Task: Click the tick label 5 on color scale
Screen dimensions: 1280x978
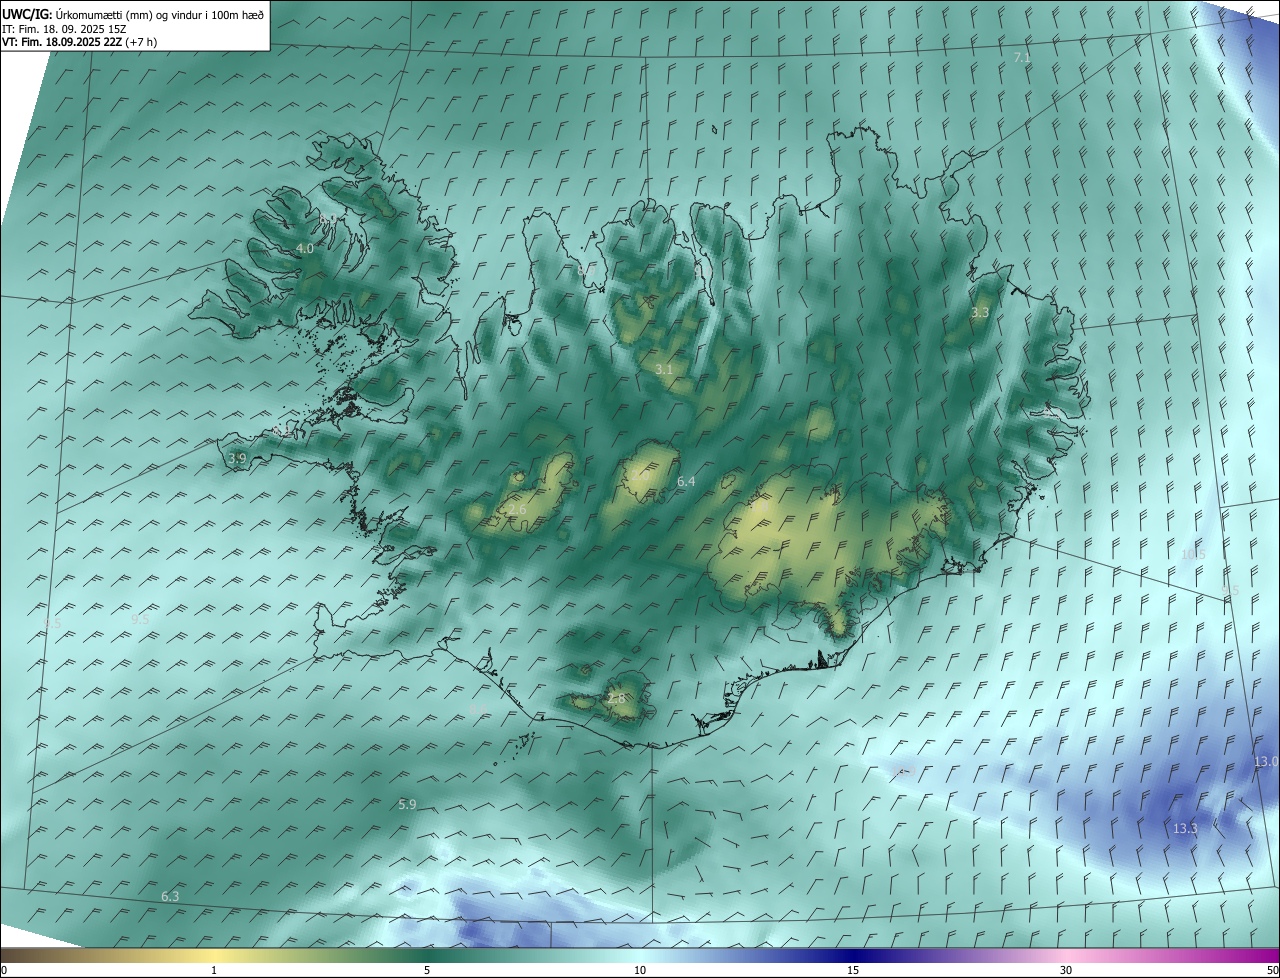Action: pos(427,970)
